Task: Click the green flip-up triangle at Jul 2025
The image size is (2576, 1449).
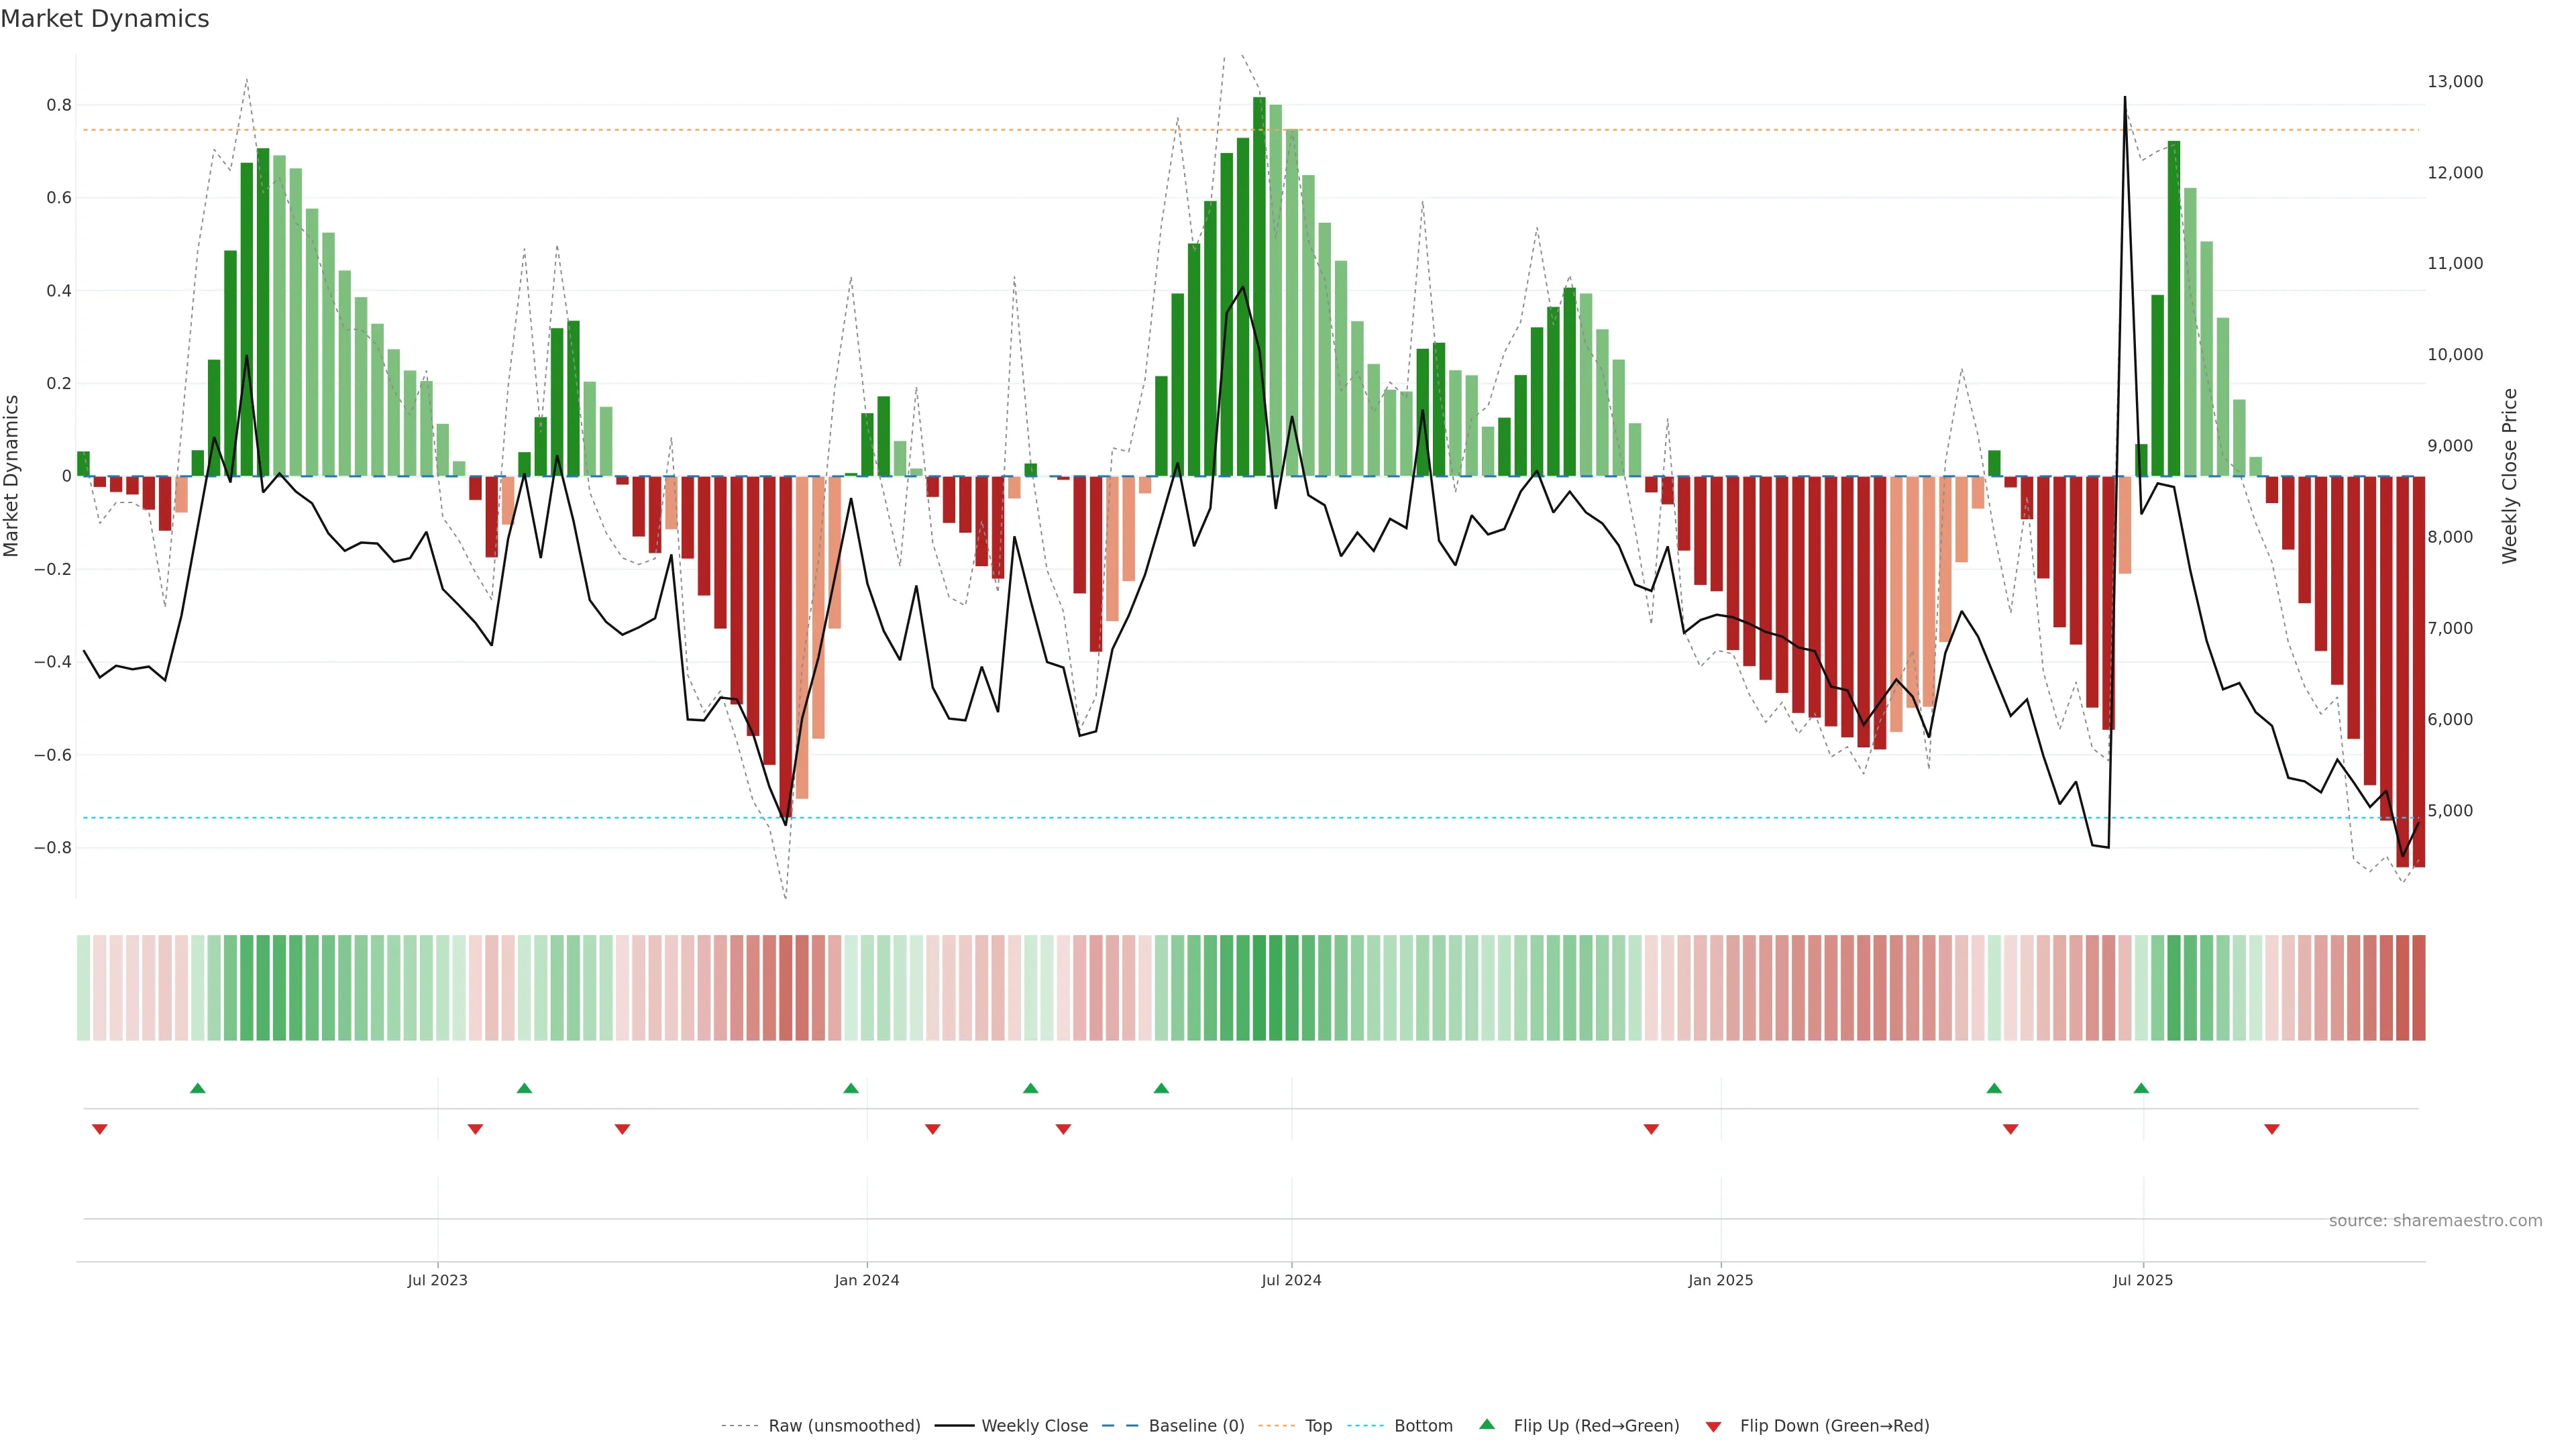Action: coord(2141,1088)
